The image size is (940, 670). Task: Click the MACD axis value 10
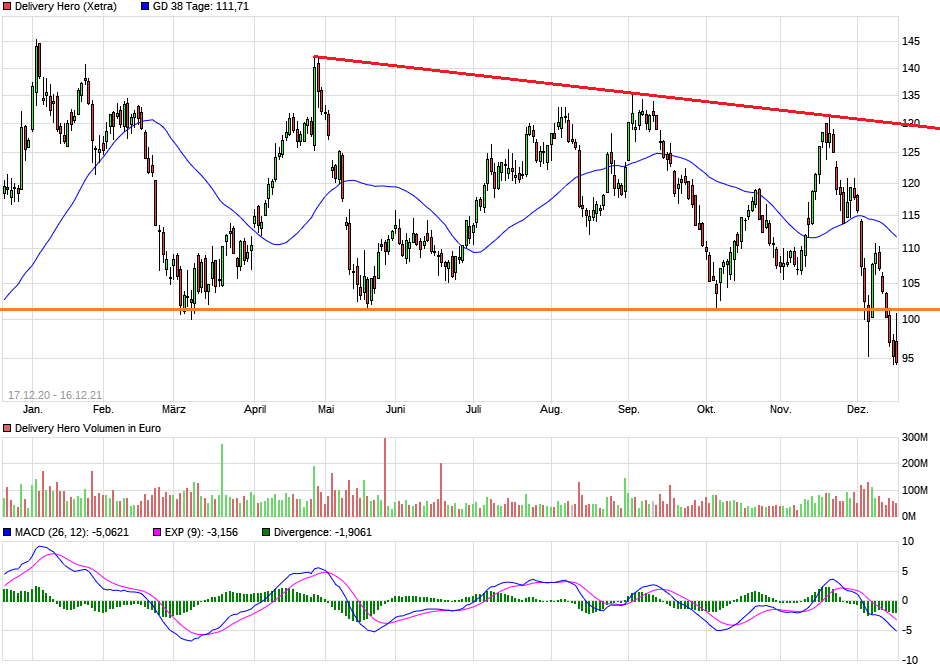click(x=908, y=542)
